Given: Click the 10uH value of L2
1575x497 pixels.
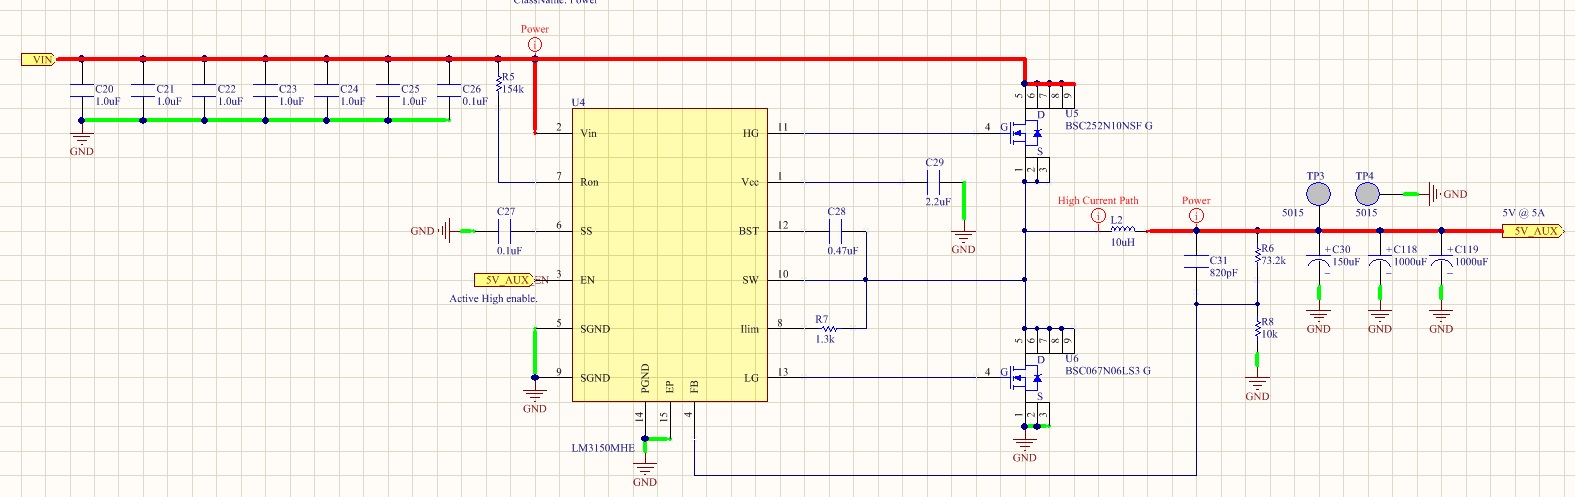Looking at the screenshot, I should point(1123,242).
